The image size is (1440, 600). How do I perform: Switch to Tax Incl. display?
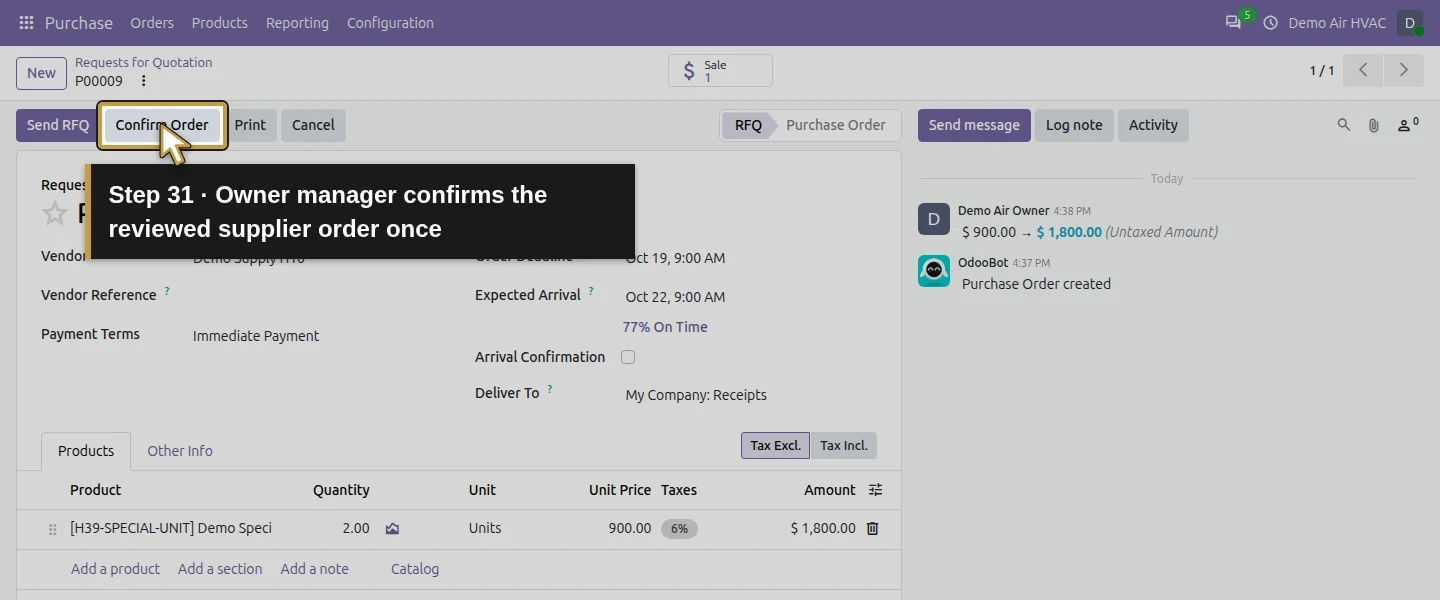click(x=844, y=445)
